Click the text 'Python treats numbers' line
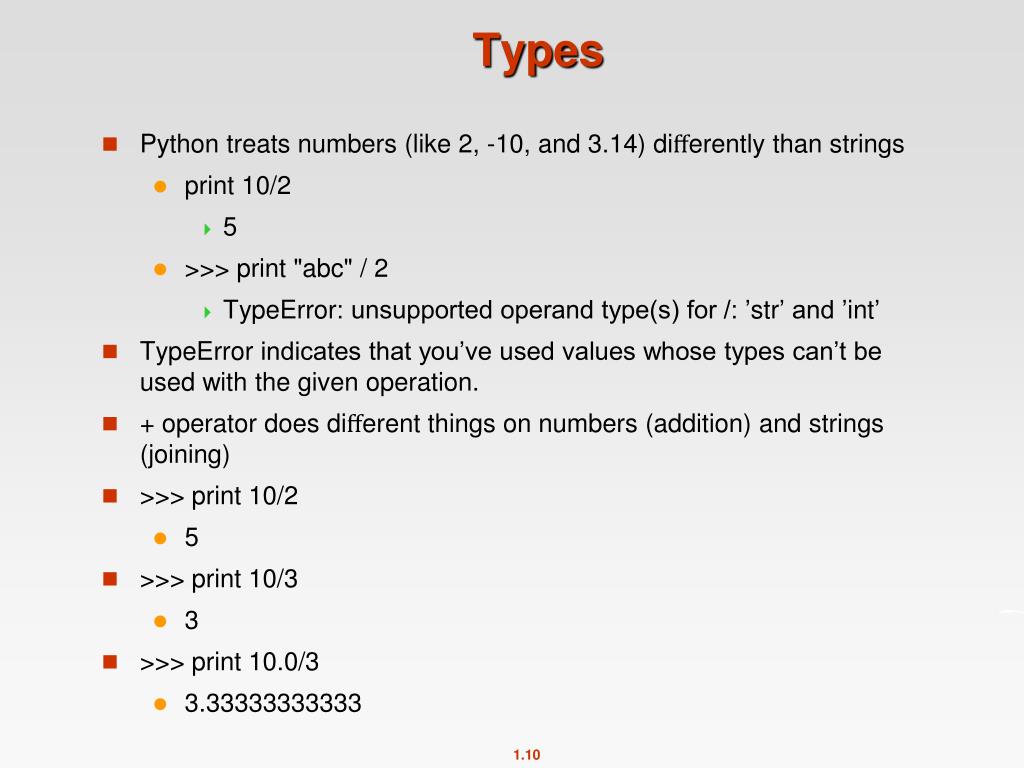This screenshot has height=768, width=1024. tap(522, 144)
